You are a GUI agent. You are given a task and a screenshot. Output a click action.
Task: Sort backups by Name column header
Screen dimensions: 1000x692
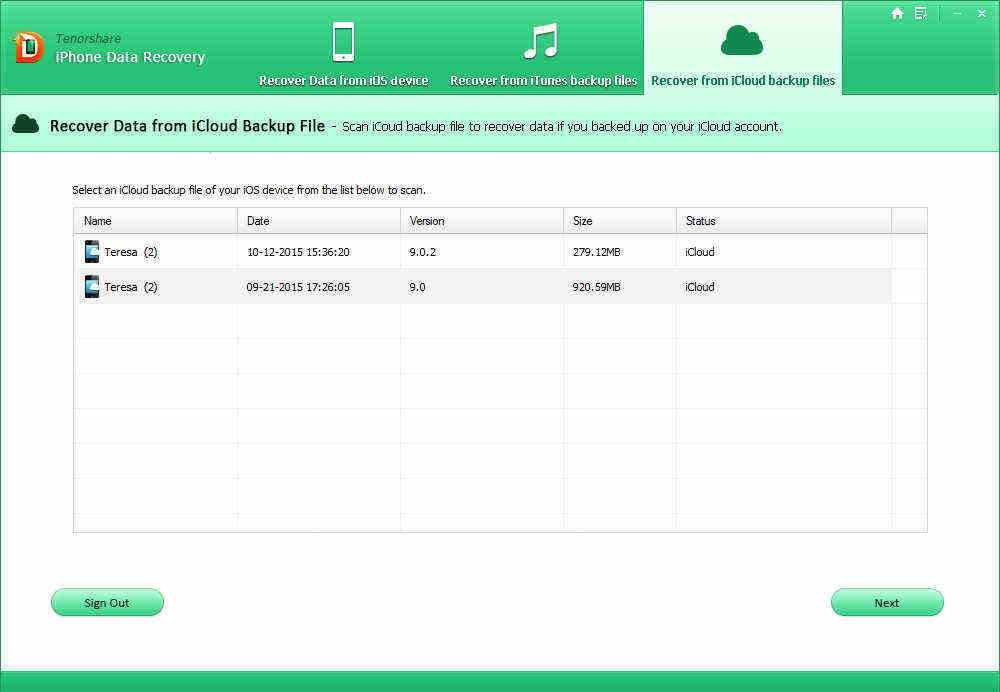pyautogui.click(x=156, y=221)
